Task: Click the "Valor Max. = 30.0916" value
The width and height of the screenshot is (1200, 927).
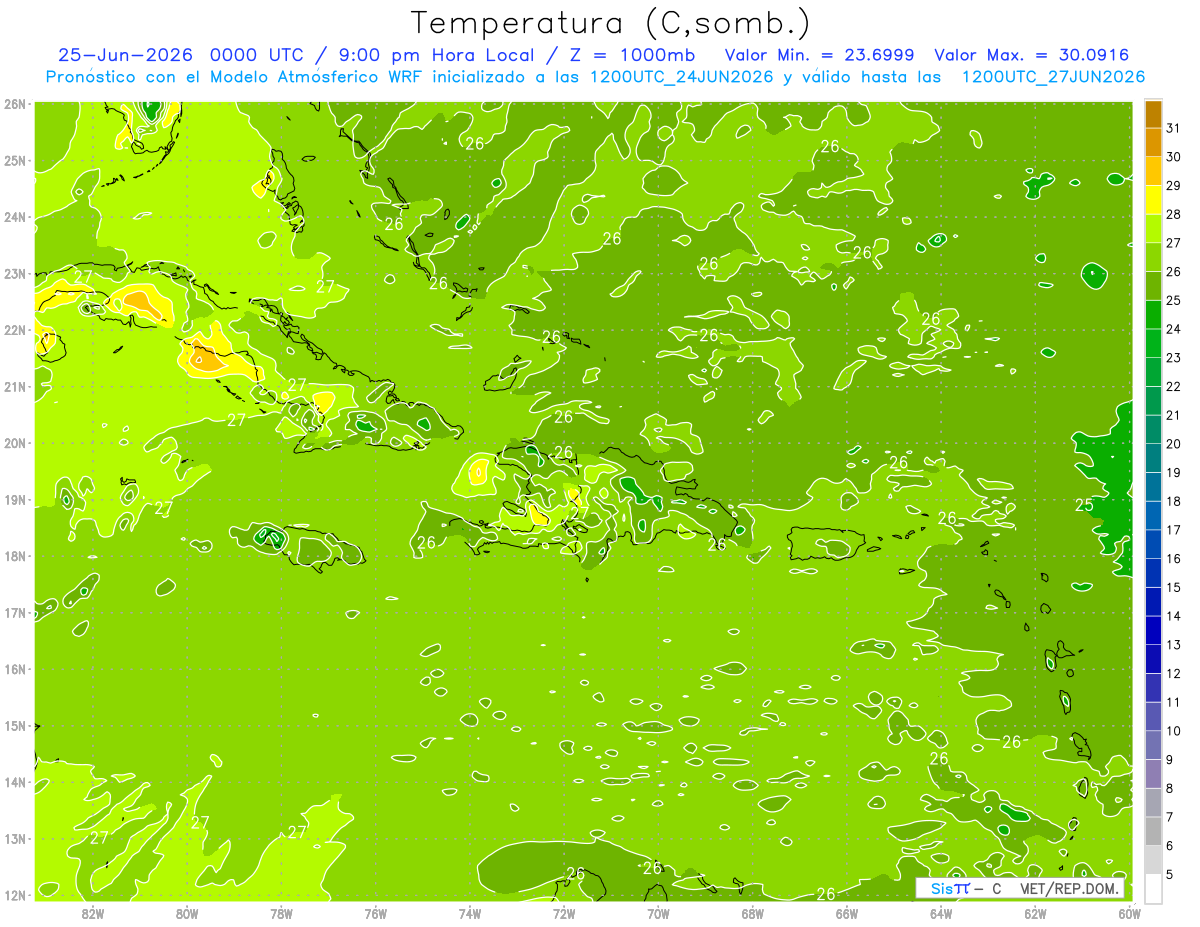Action: [x=1032, y=55]
